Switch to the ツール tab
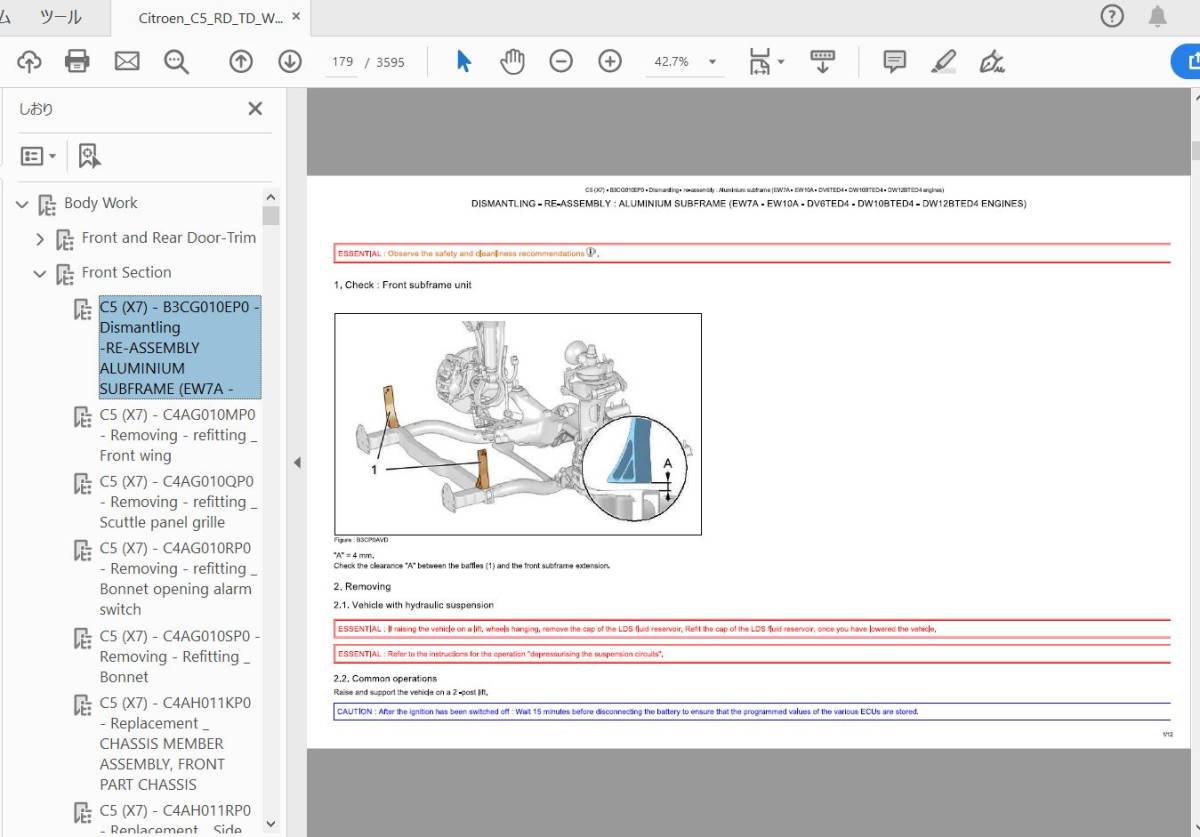The width and height of the screenshot is (1200, 837). click(x=60, y=17)
